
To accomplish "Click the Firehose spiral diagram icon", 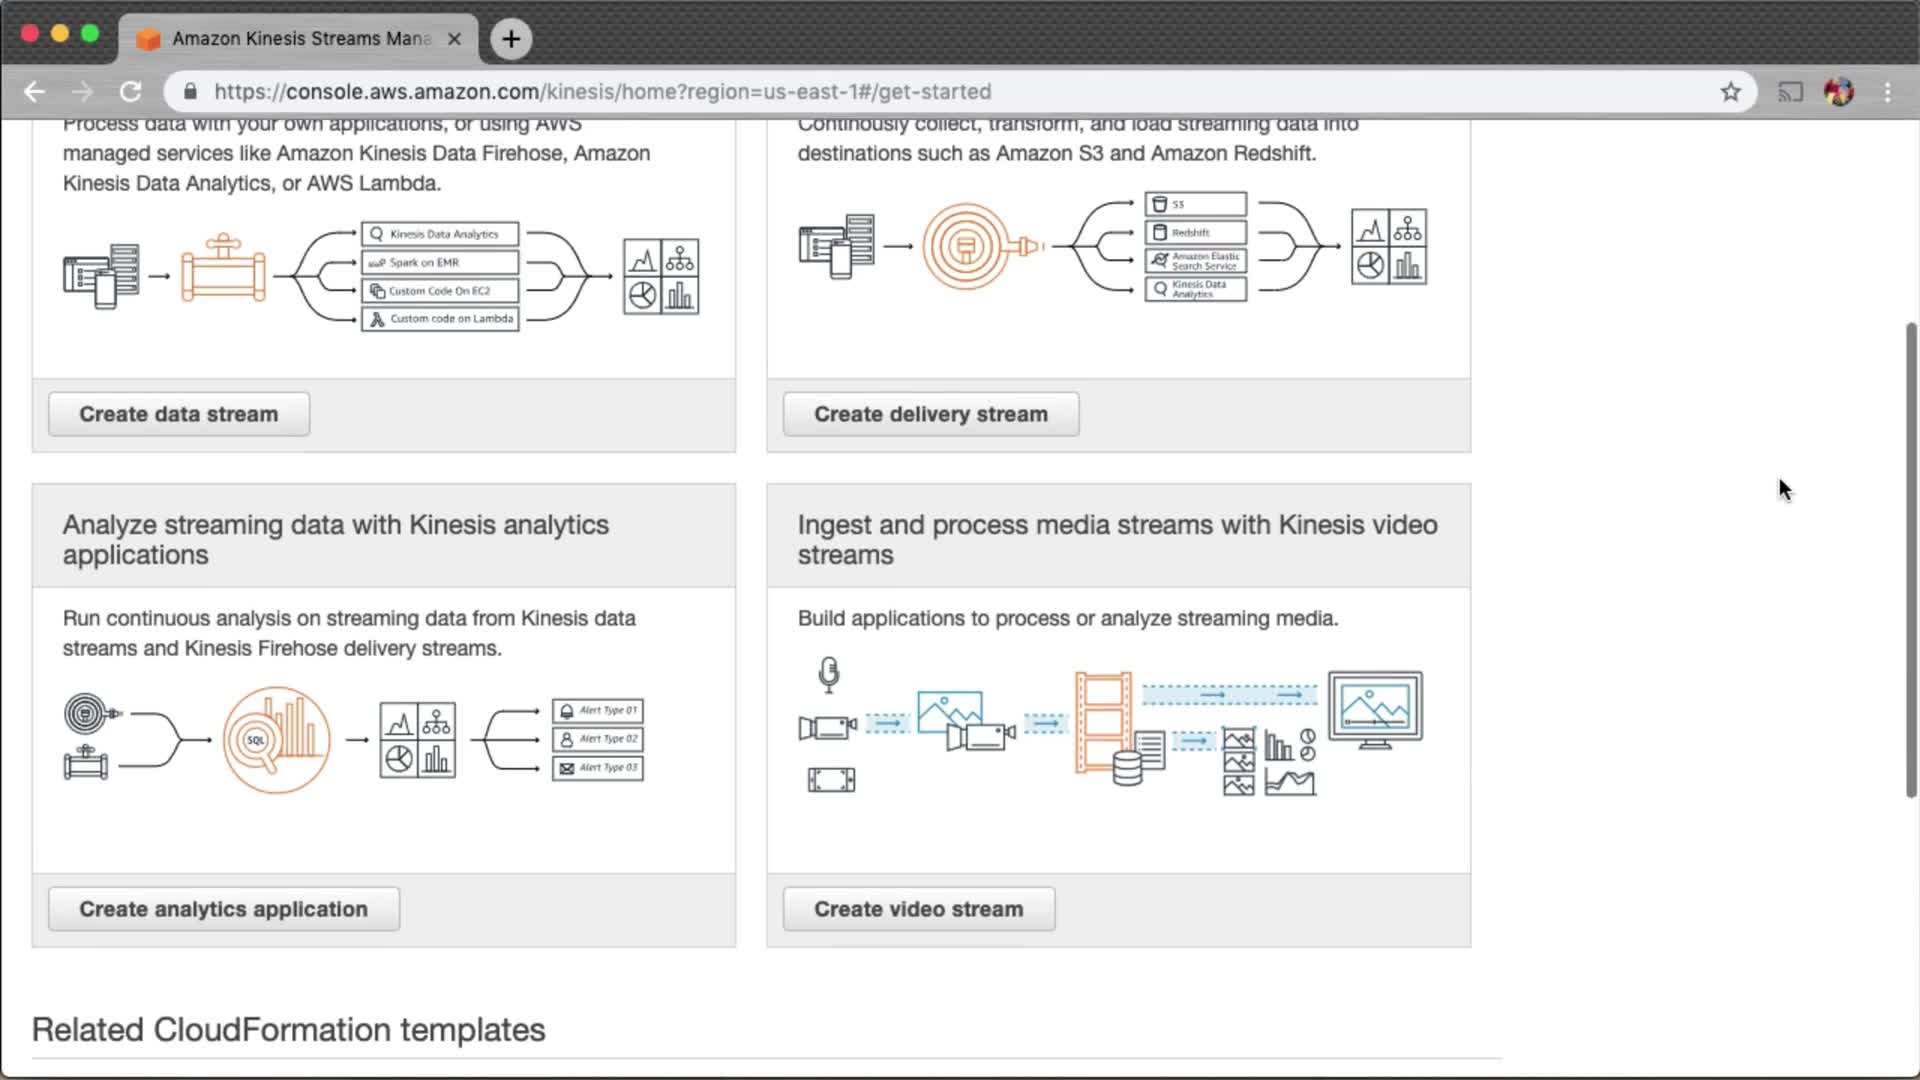I will click(x=966, y=246).
